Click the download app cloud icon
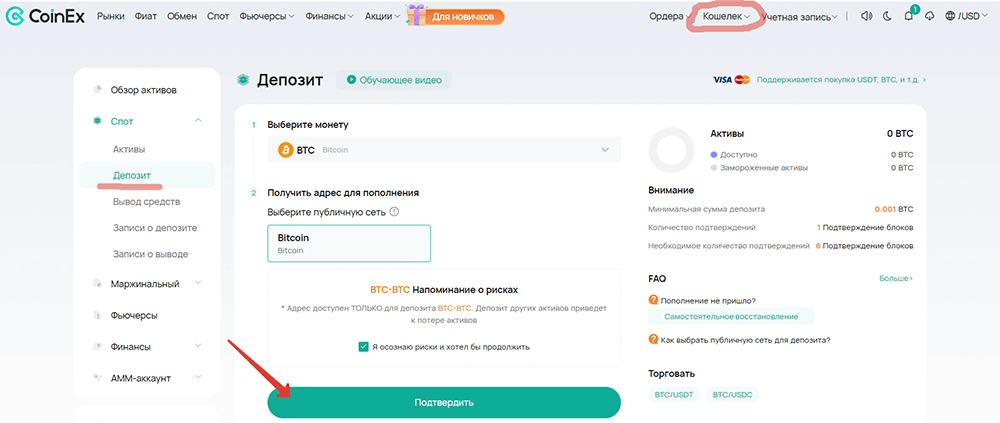This screenshot has width=1000, height=423. pos(929,17)
